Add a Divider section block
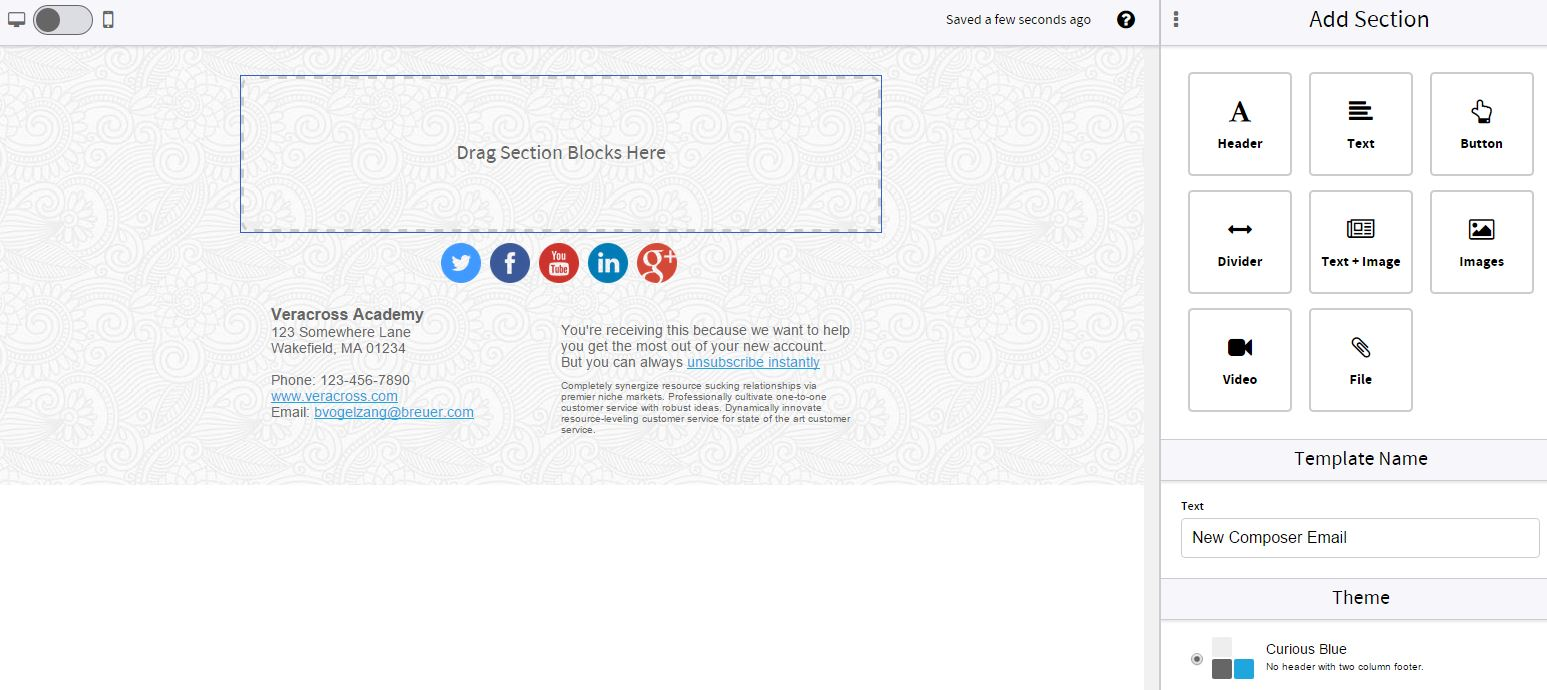 tap(1239, 242)
